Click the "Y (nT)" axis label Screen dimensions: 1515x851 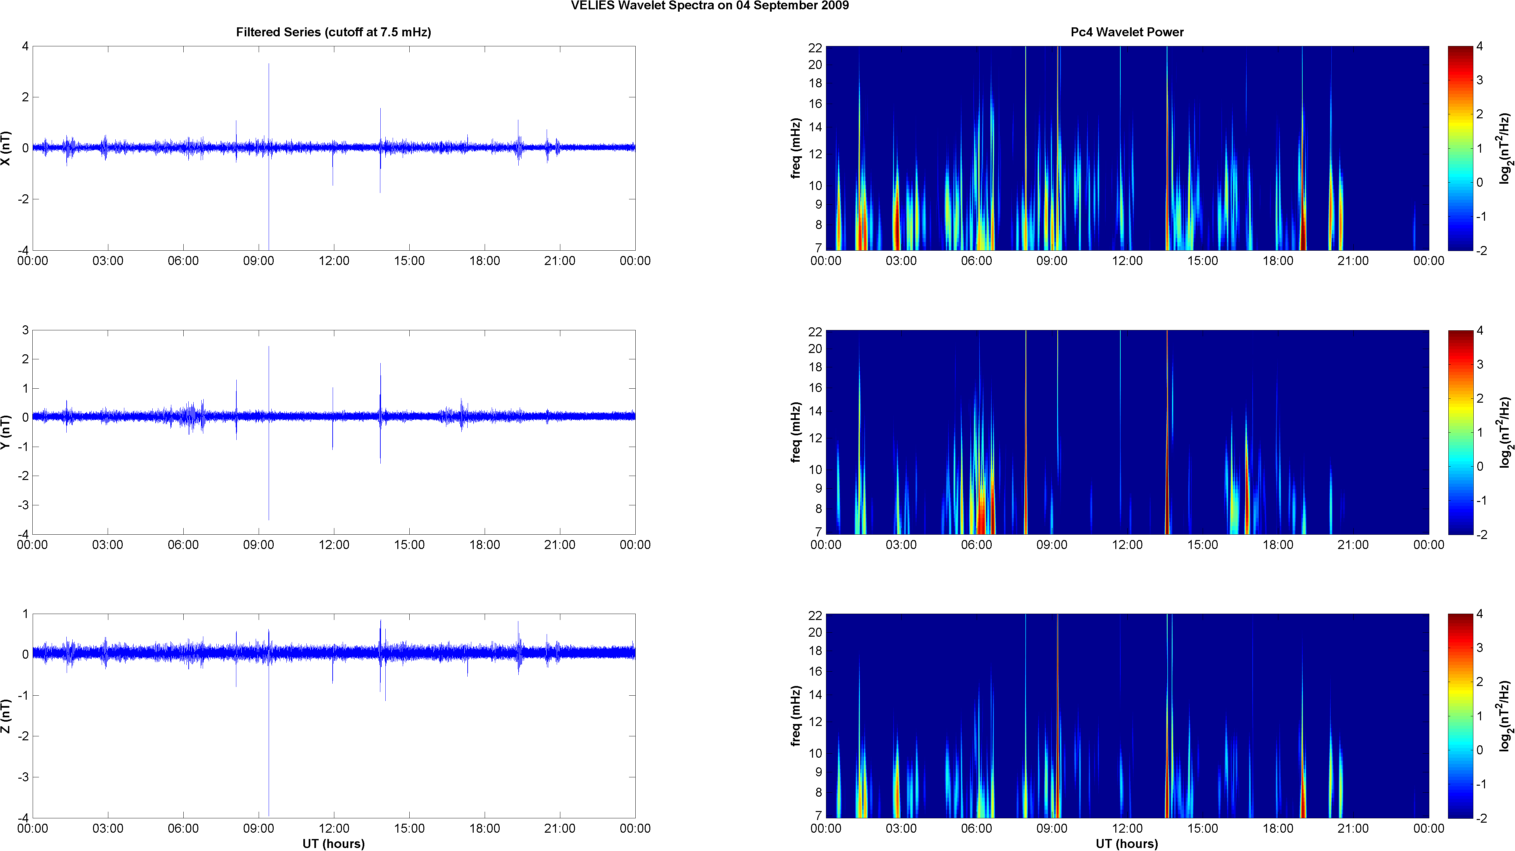7,432
